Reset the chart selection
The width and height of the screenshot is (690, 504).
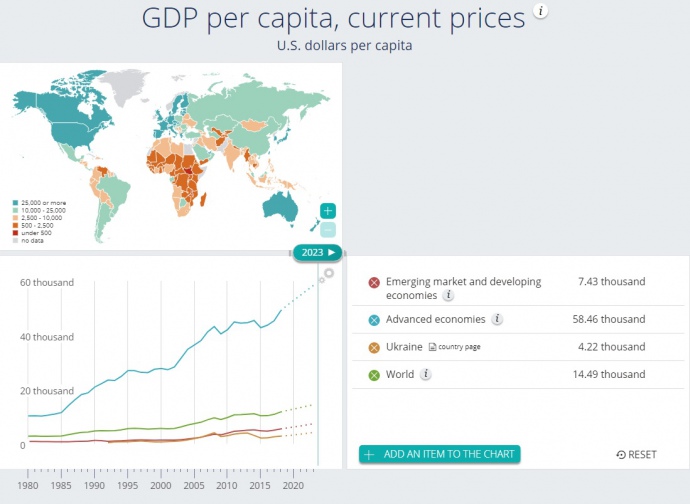[x=636, y=455]
